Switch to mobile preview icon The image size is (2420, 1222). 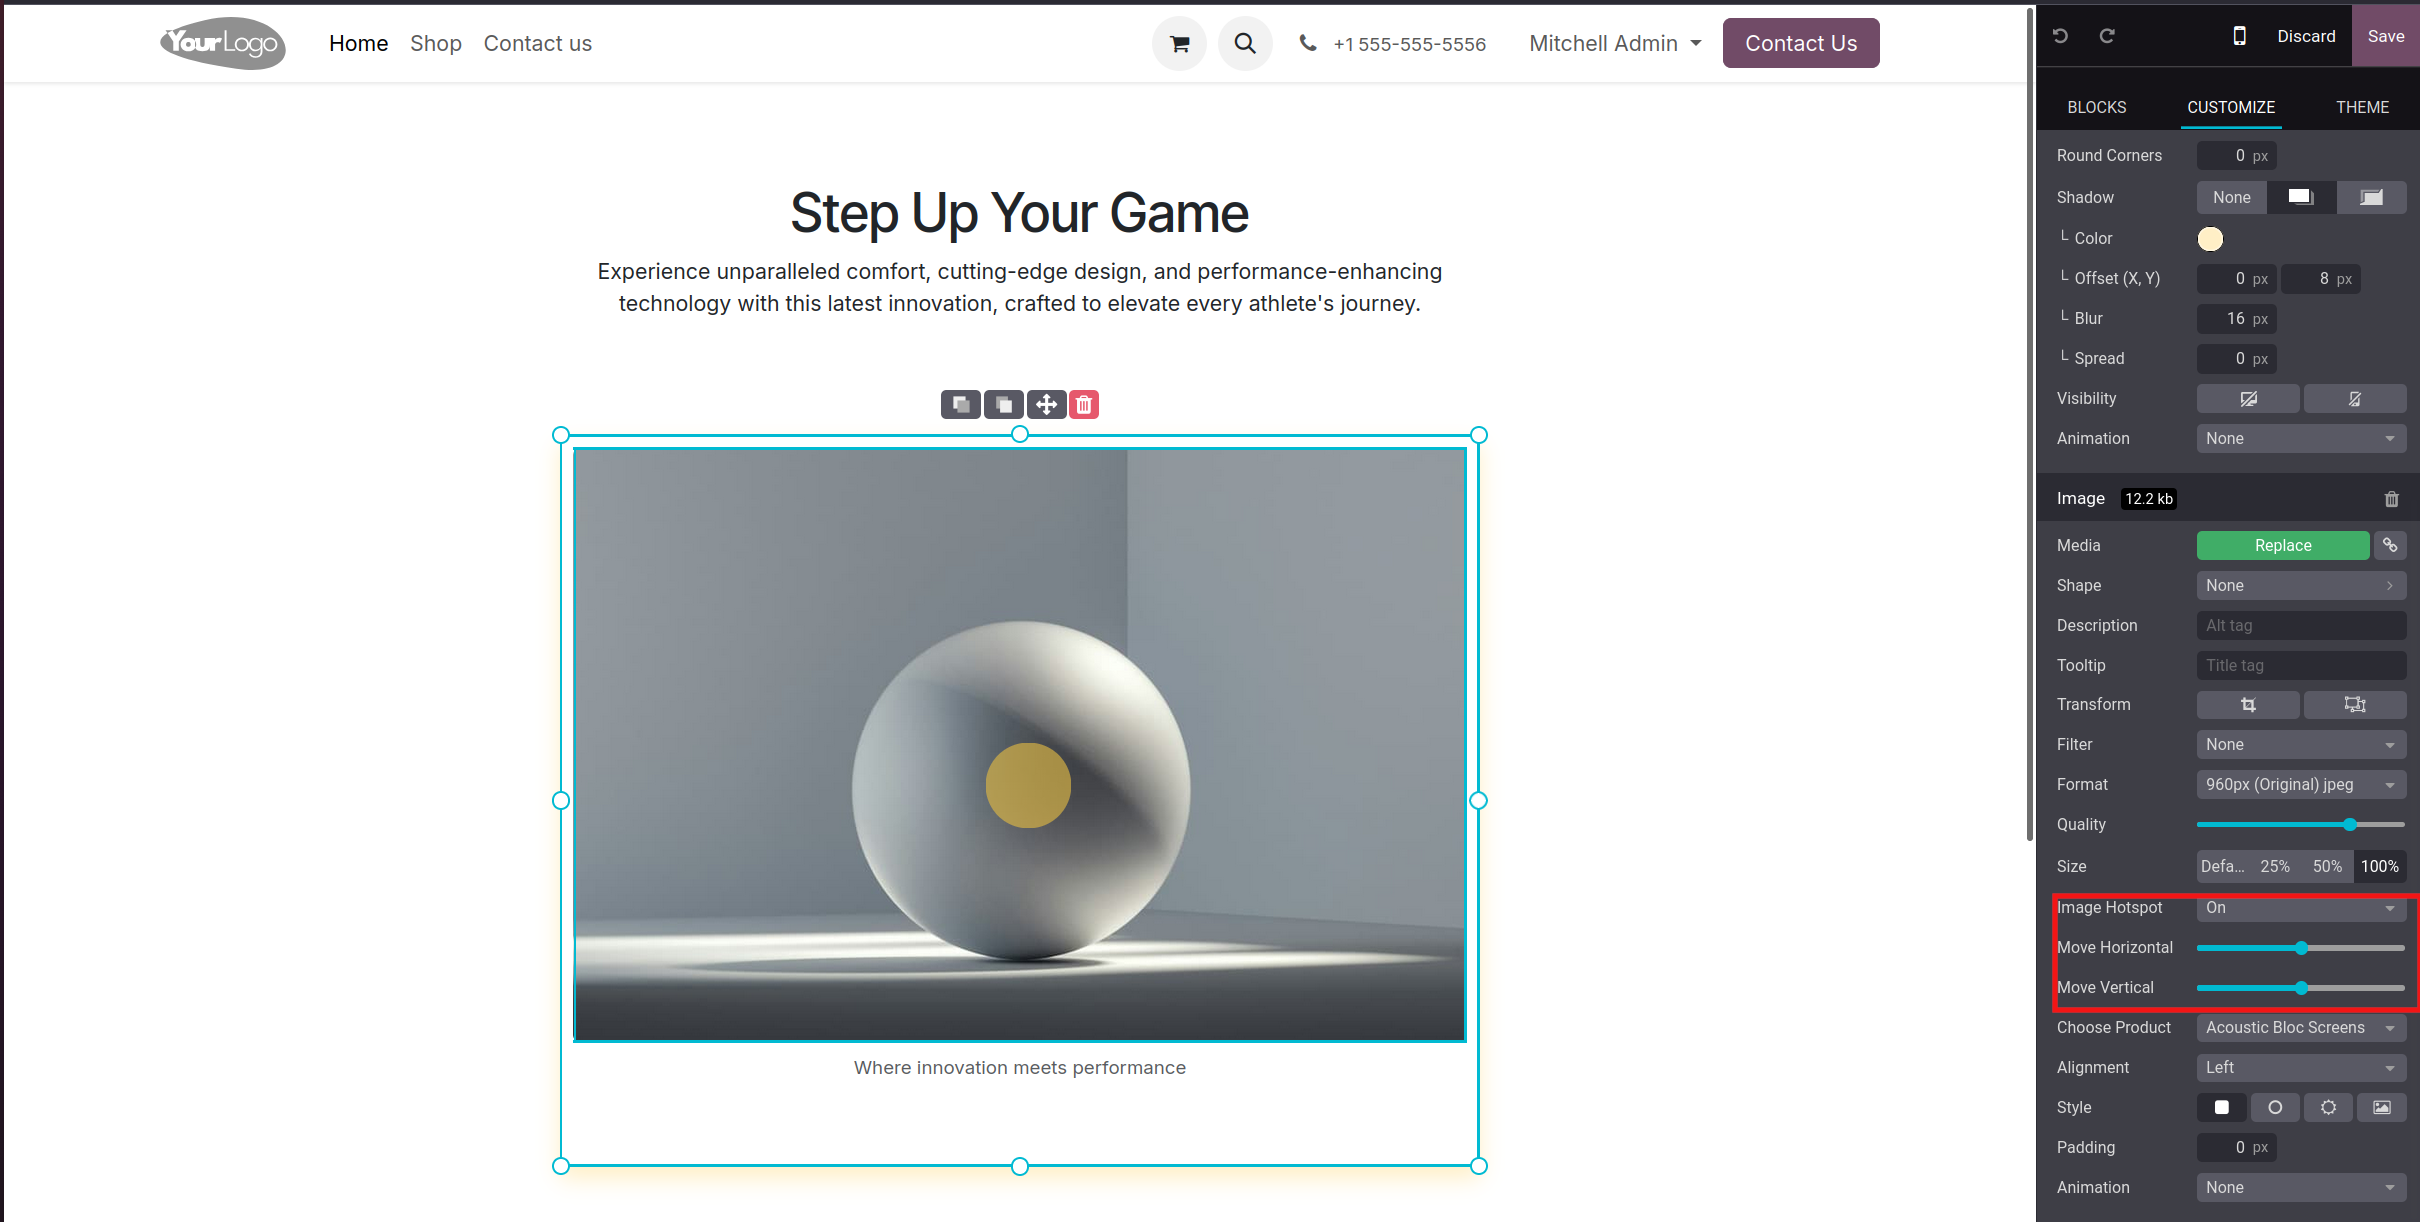(x=2240, y=36)
